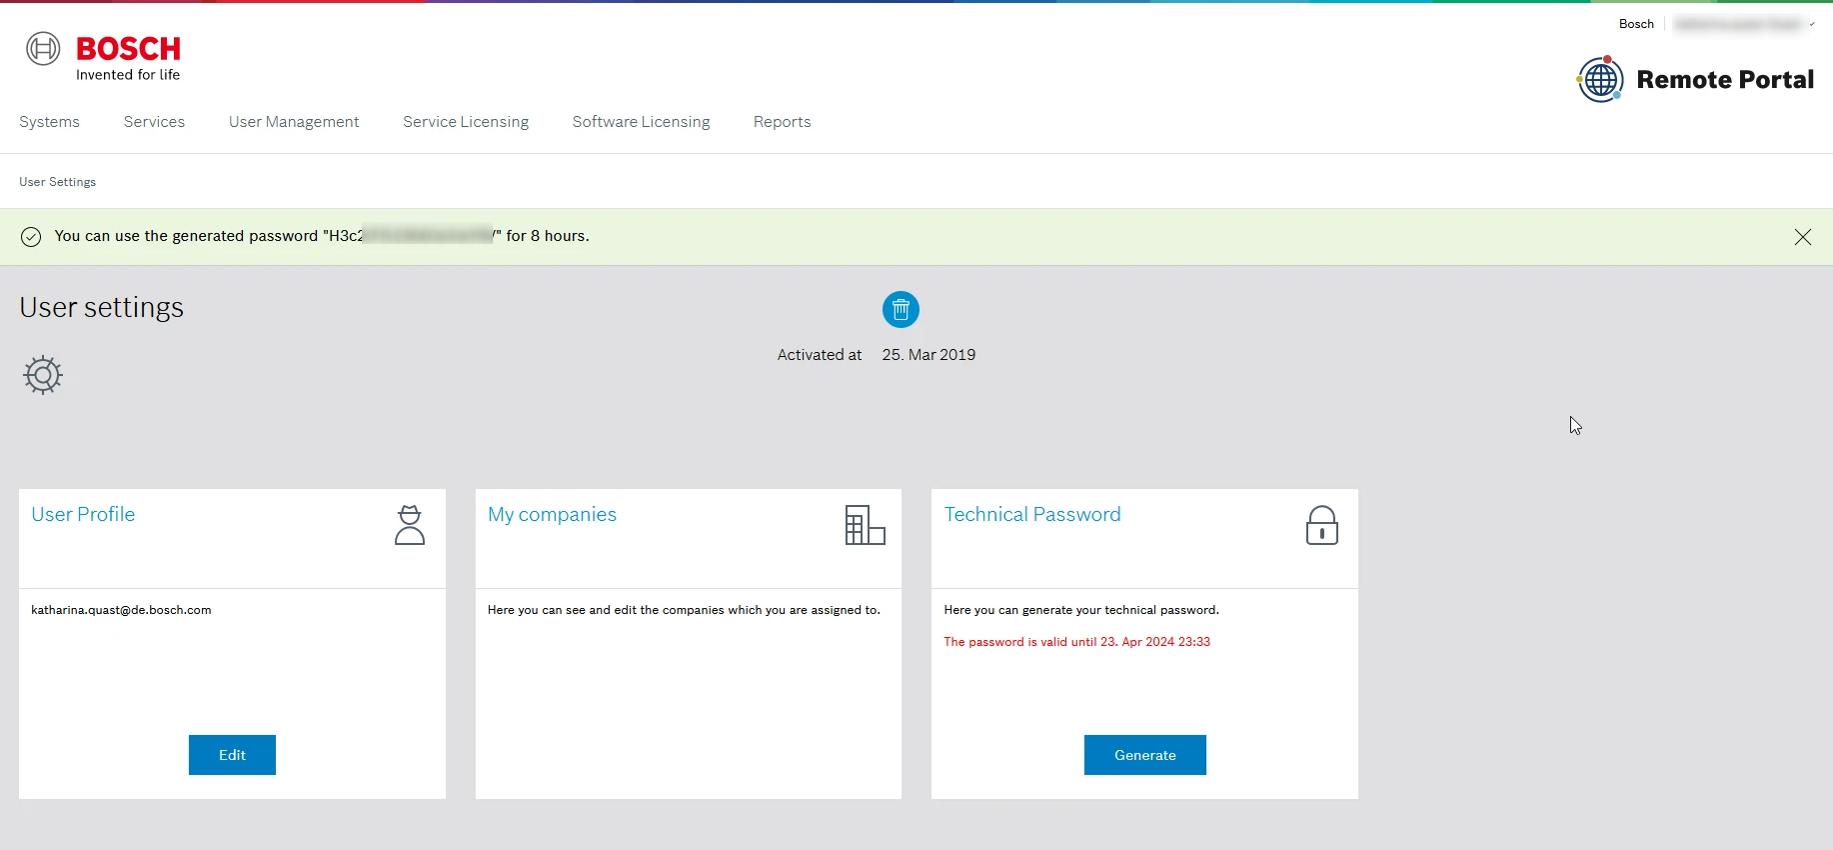Click the User Profile person icon
The image size is (1833, 850).
tap(409, 525)
